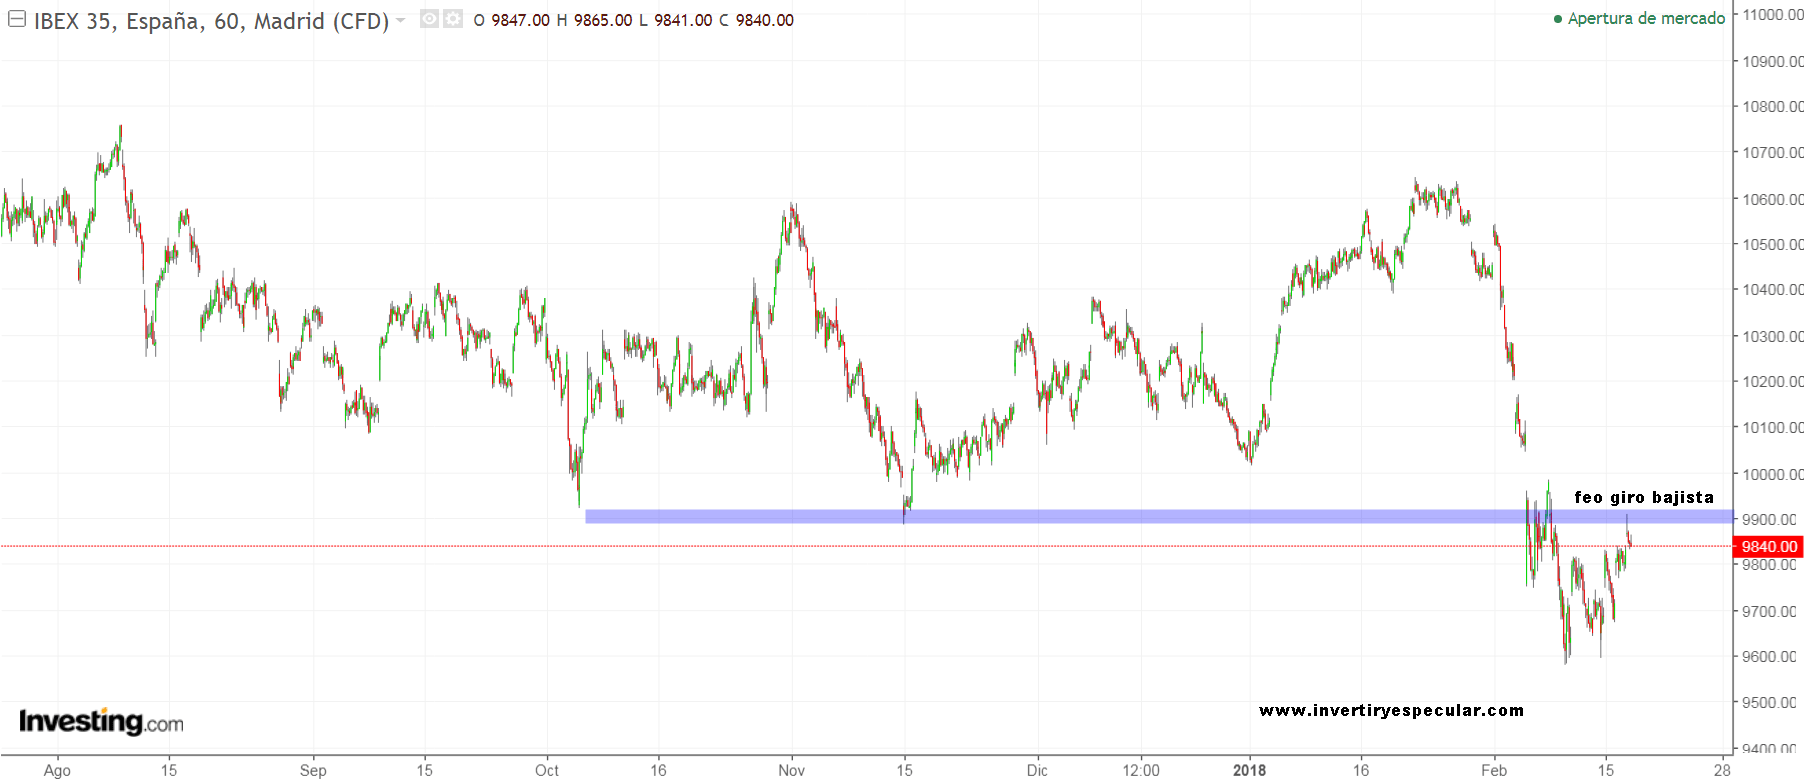This screenshot has height=779, width=1811.
Task: Click the Nov label on the time axis
Action: (791, 769)
